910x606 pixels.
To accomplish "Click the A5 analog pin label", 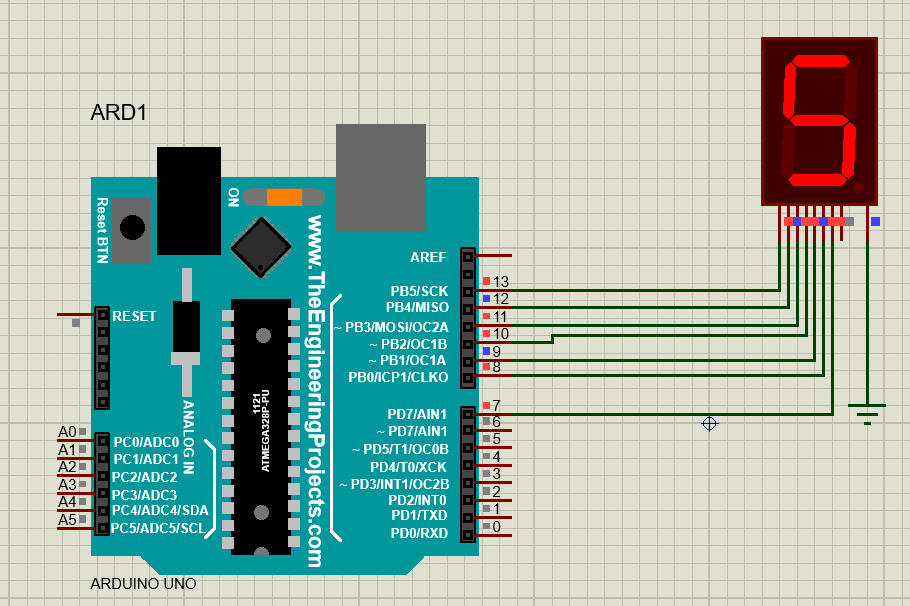I will 67,520.
